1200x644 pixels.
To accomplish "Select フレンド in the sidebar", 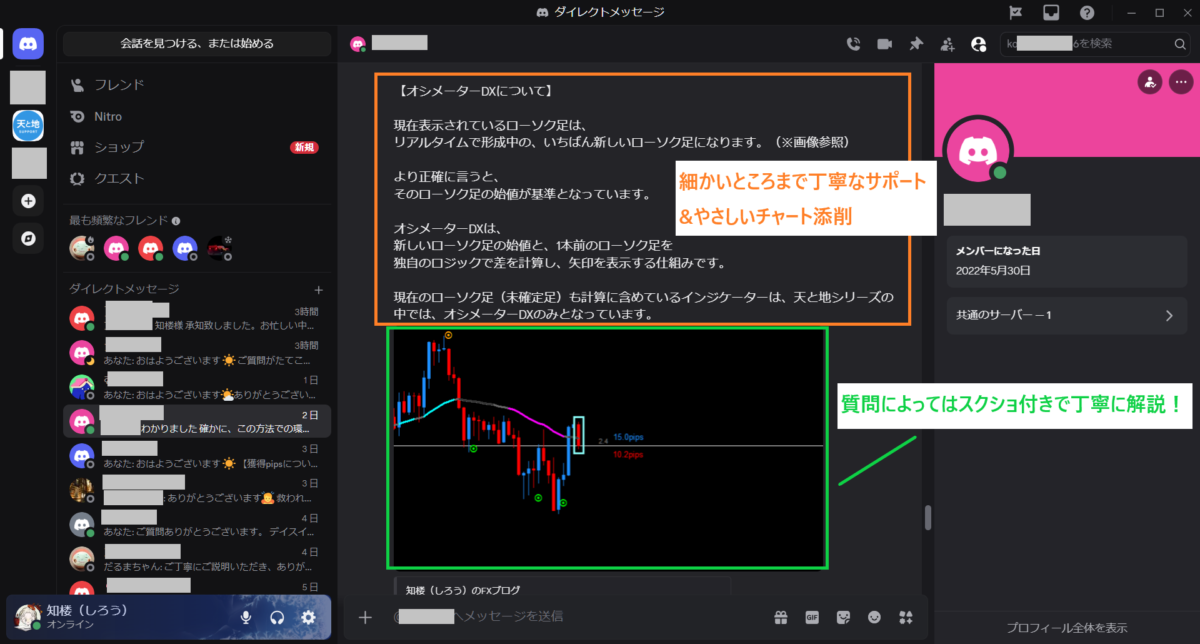I will (120, 85).
